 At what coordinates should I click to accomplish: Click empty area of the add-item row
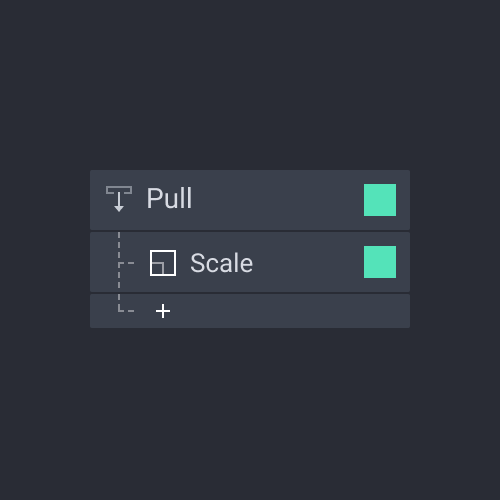283,311
